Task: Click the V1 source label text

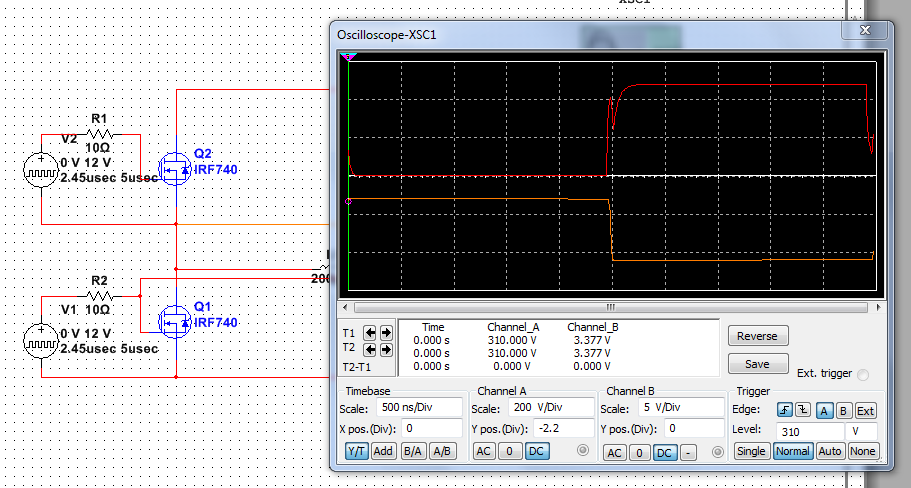Action: pos(70,310)
